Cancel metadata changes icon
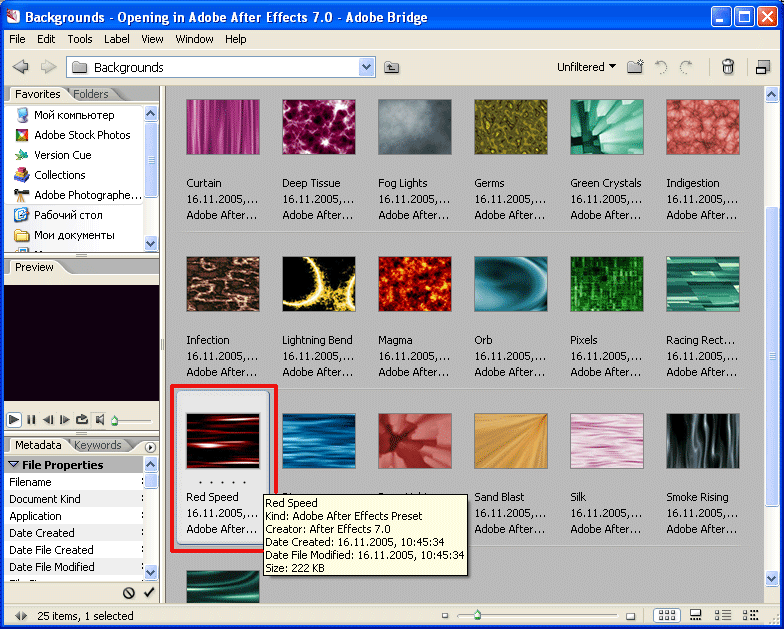 [x=129, y=593]
